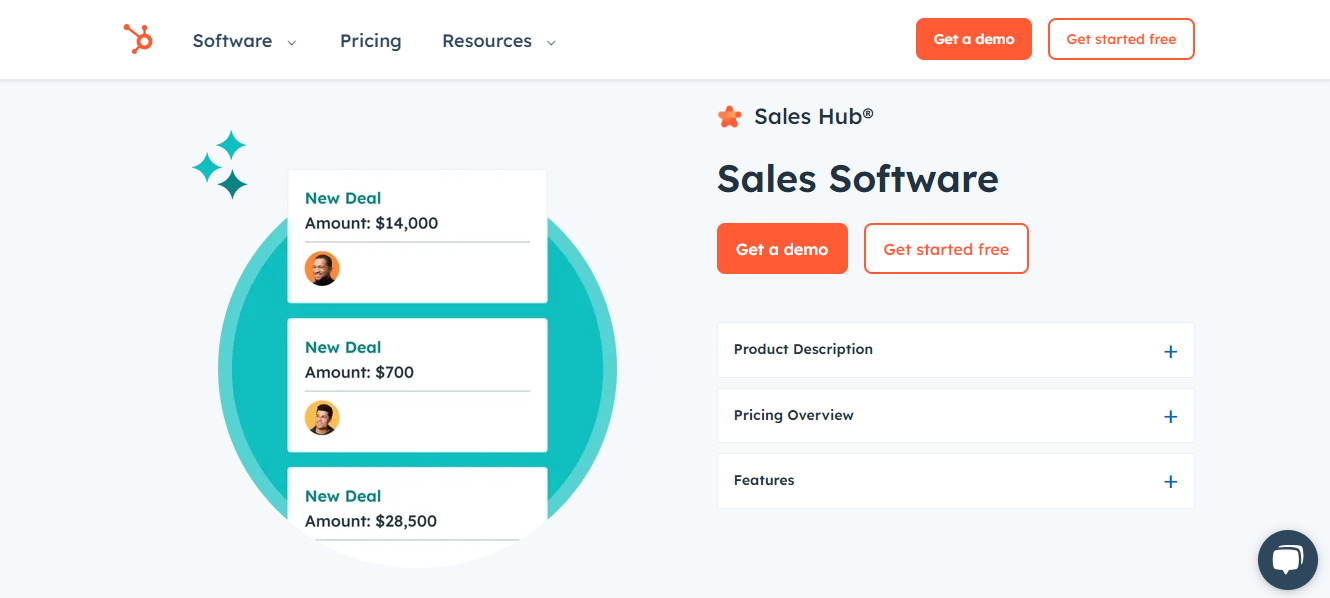The width and height of the screenshot is (1330, 598).
Task: Open the live chat bubble icon
Action: coord(1287,560)
